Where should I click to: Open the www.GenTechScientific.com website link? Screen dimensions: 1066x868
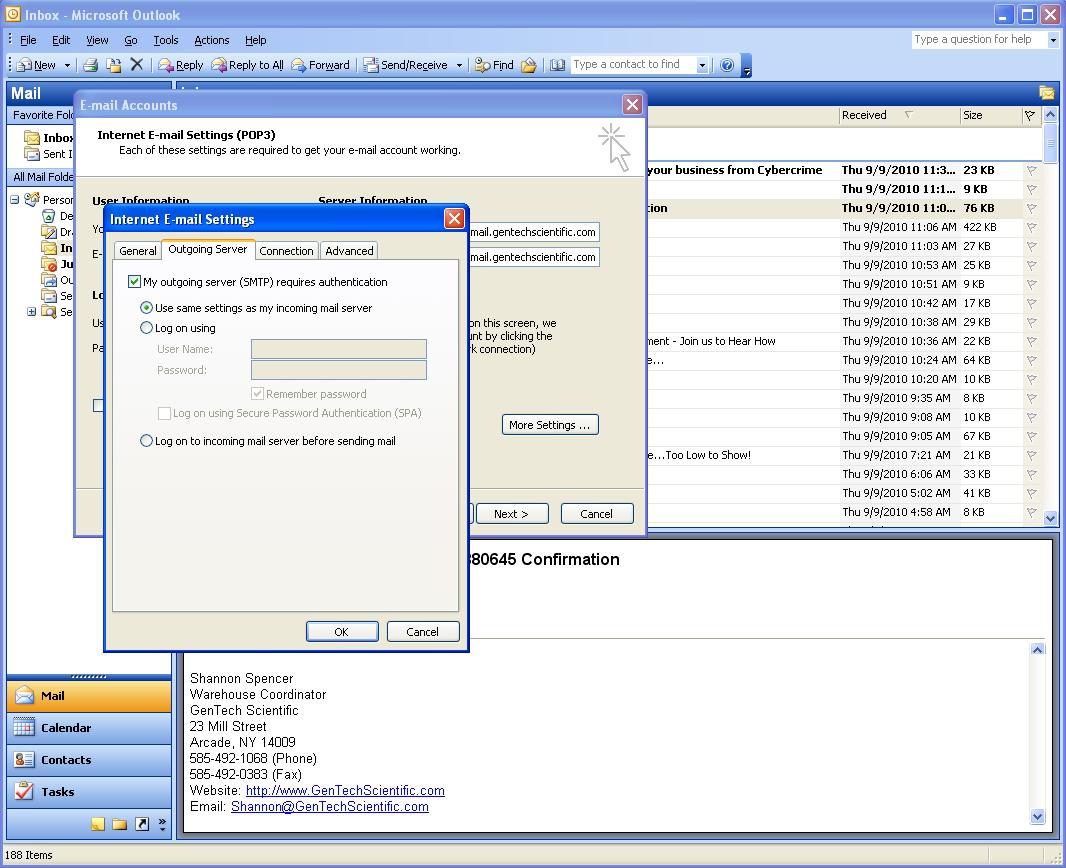pyautogui.click(x=345, y=791)
